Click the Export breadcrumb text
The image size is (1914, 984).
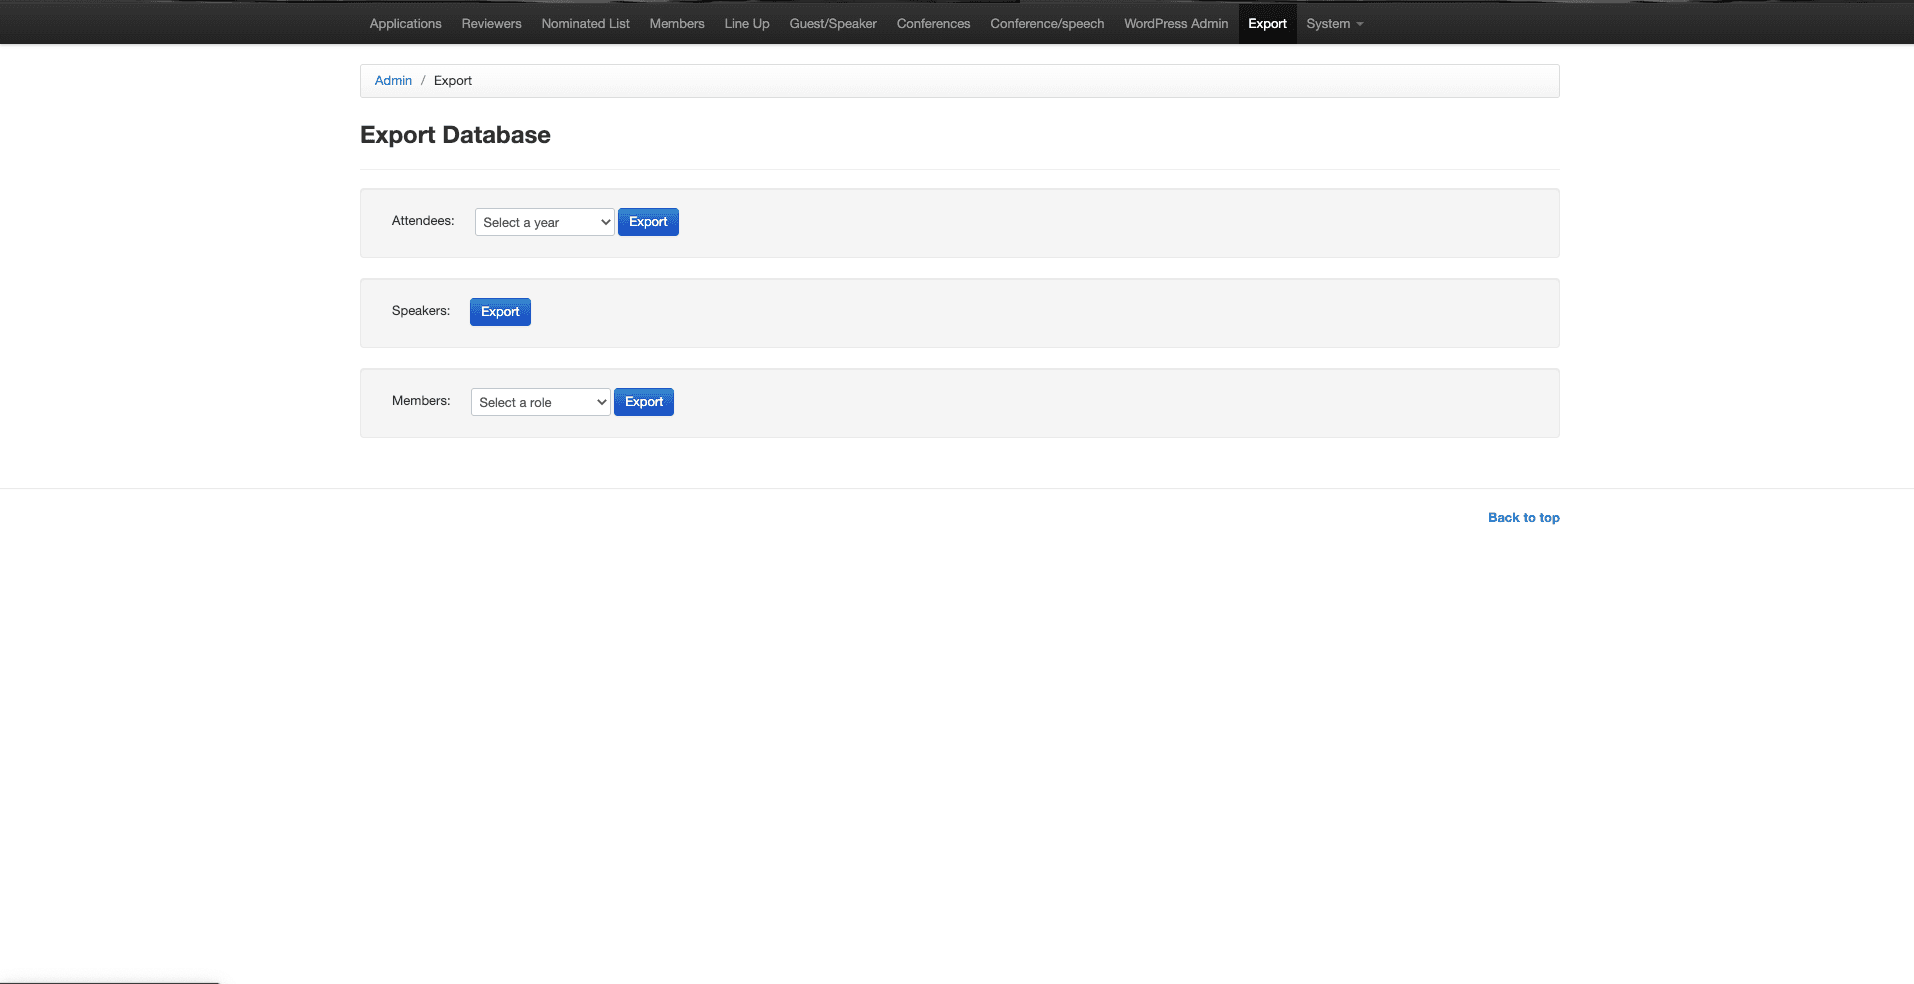click(453, 81)
